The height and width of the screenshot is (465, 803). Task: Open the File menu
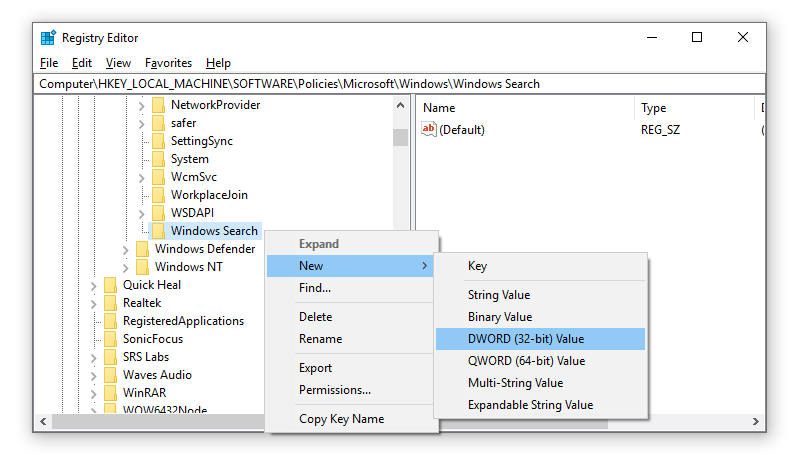pyautogui.click(x=49, y=63)
